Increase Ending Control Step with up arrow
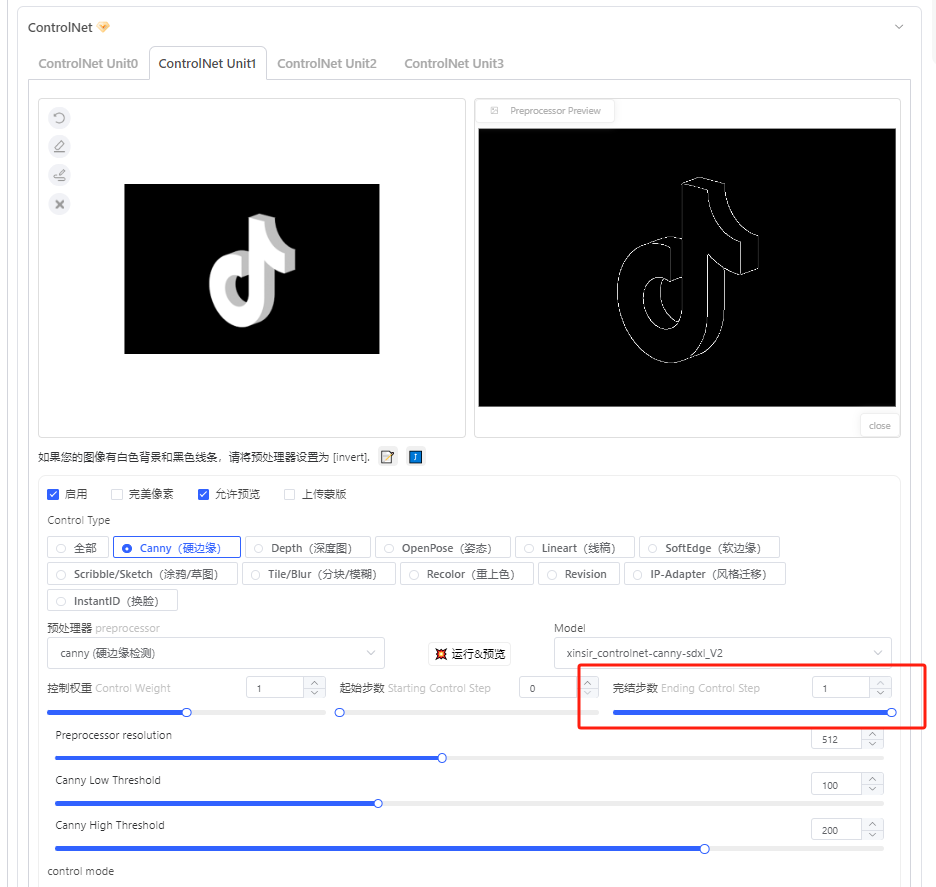 pyautogui.click(x=880, y=683)
